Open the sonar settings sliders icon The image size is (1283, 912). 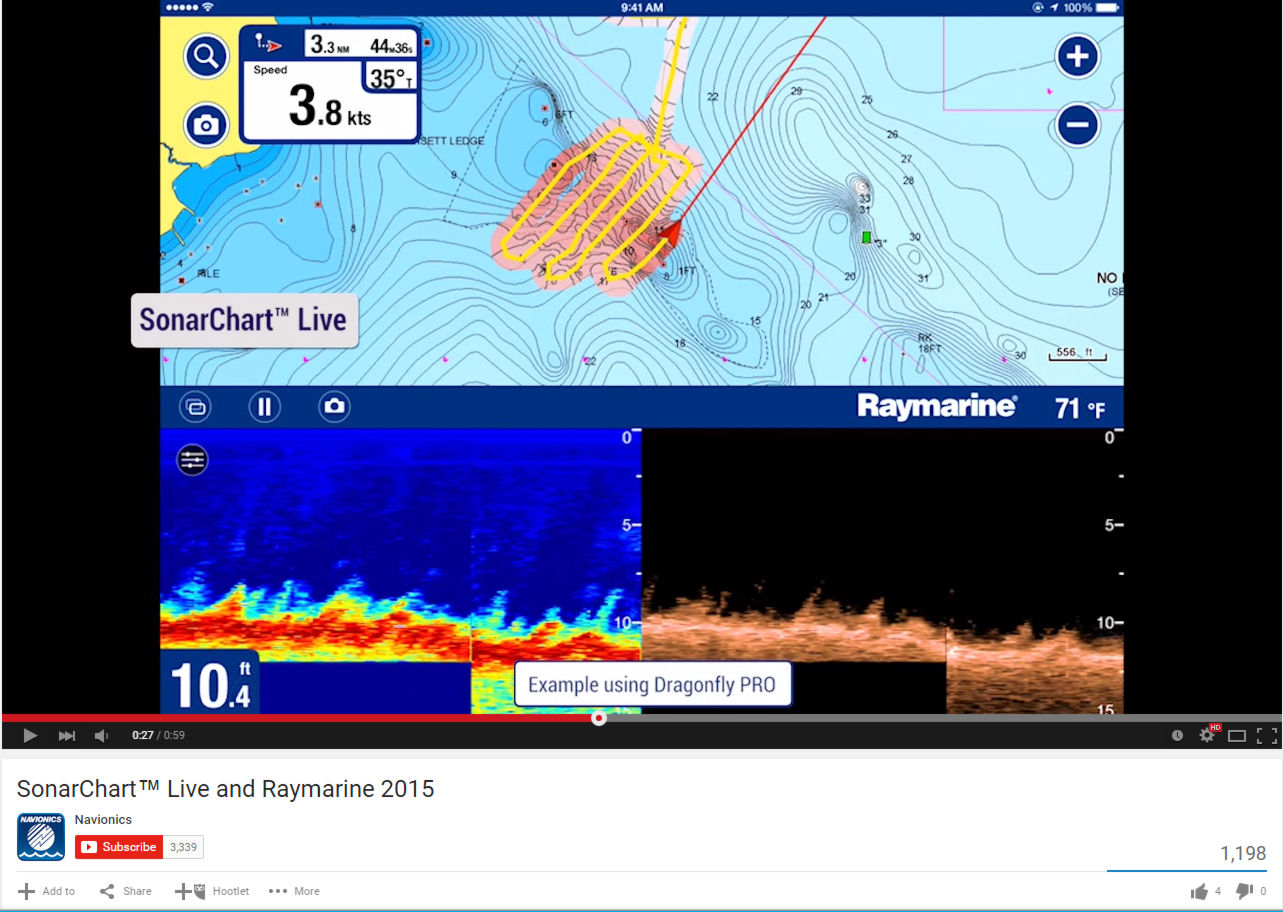192,459
